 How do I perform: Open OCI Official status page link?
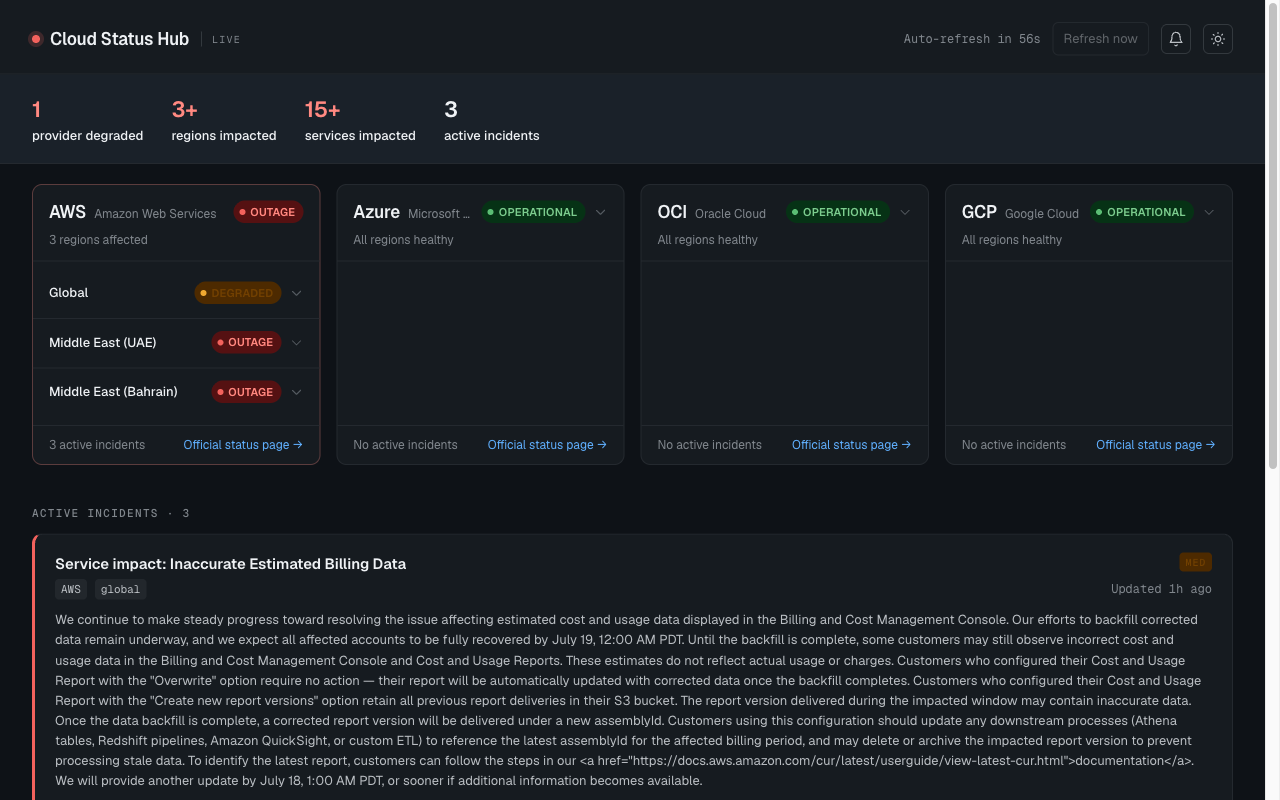[x=851, y=445]
